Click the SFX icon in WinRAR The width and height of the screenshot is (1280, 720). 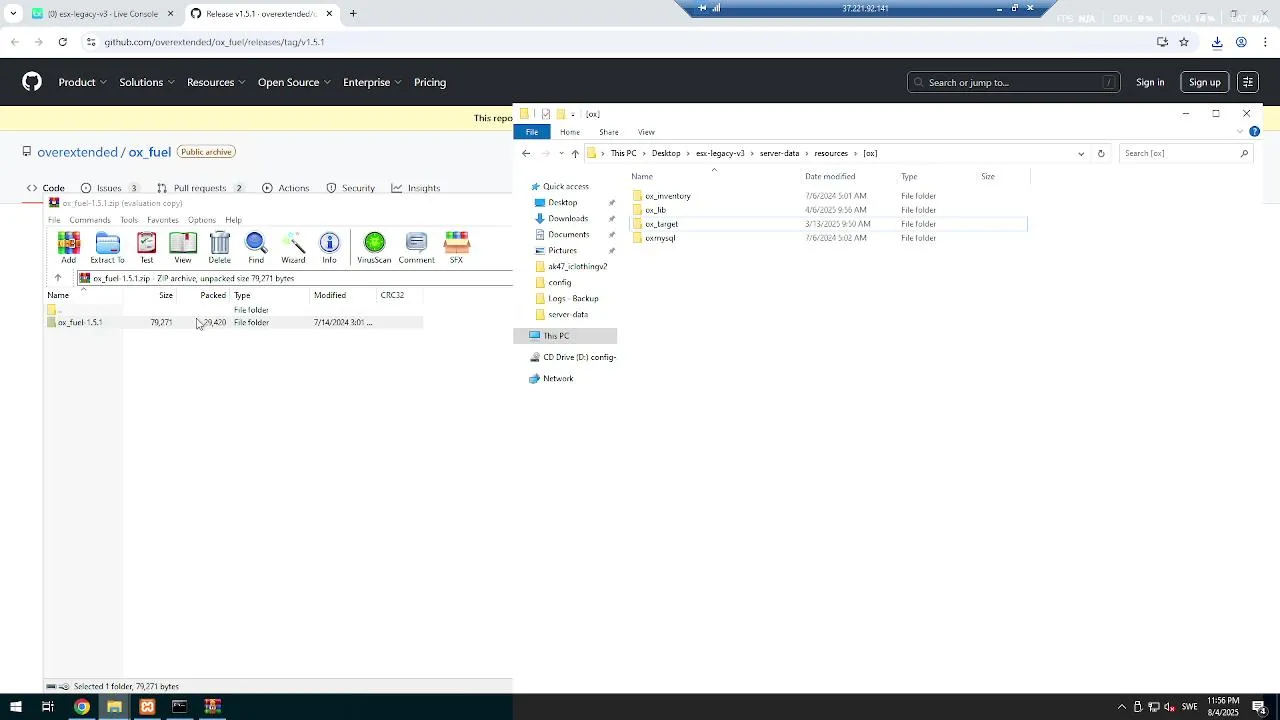456,247
